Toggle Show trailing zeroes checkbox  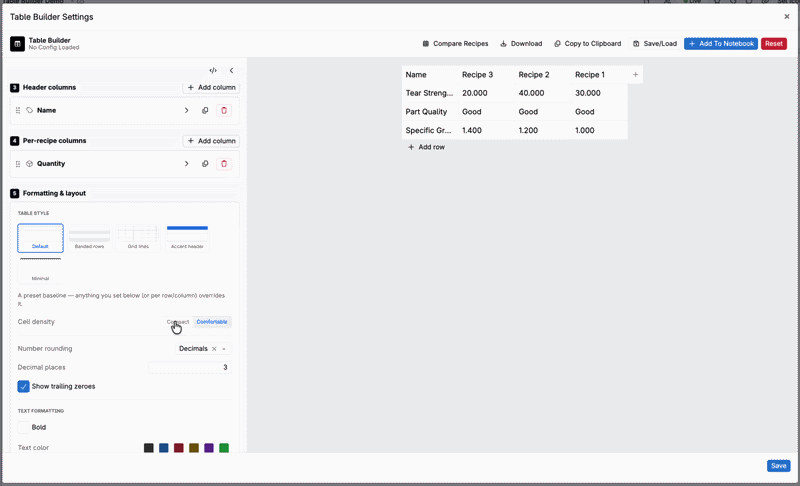(x=23, y=386)
